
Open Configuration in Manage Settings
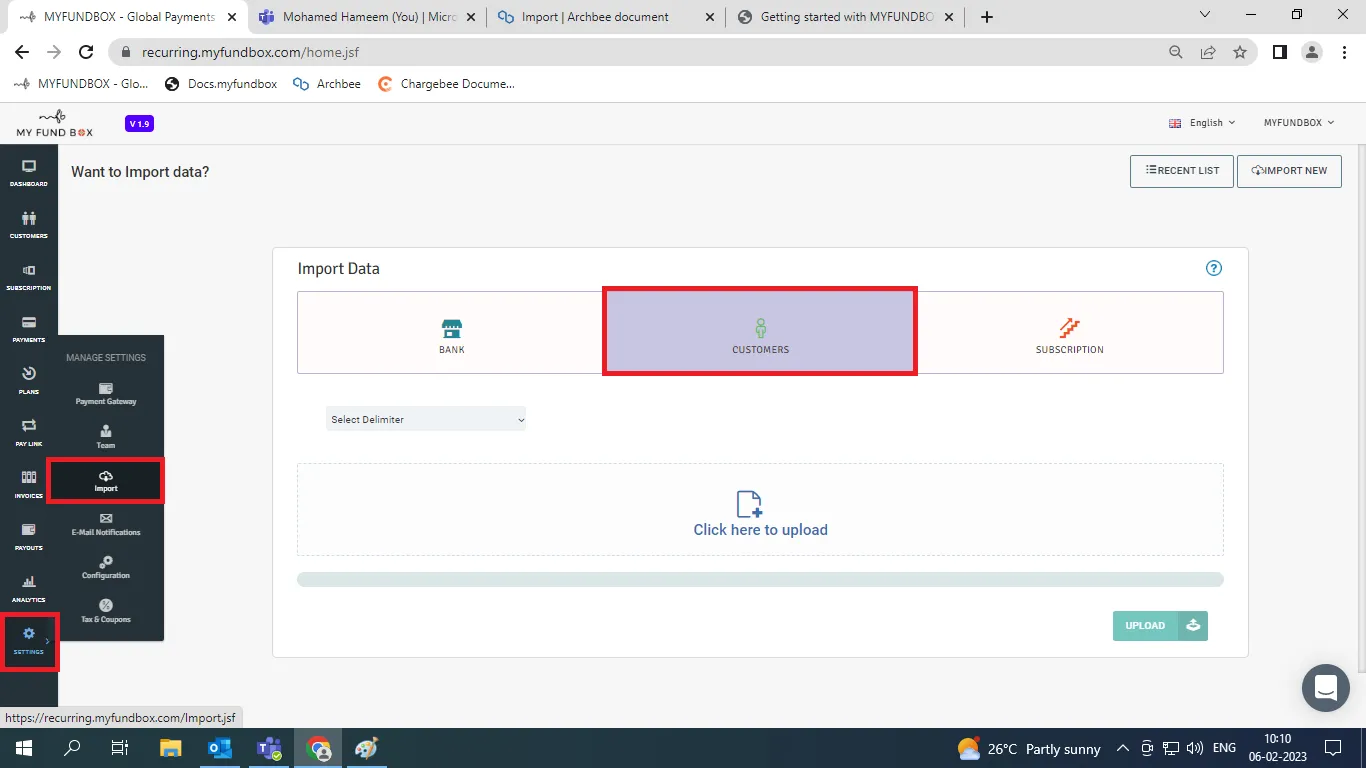click(x=106, y=568)
